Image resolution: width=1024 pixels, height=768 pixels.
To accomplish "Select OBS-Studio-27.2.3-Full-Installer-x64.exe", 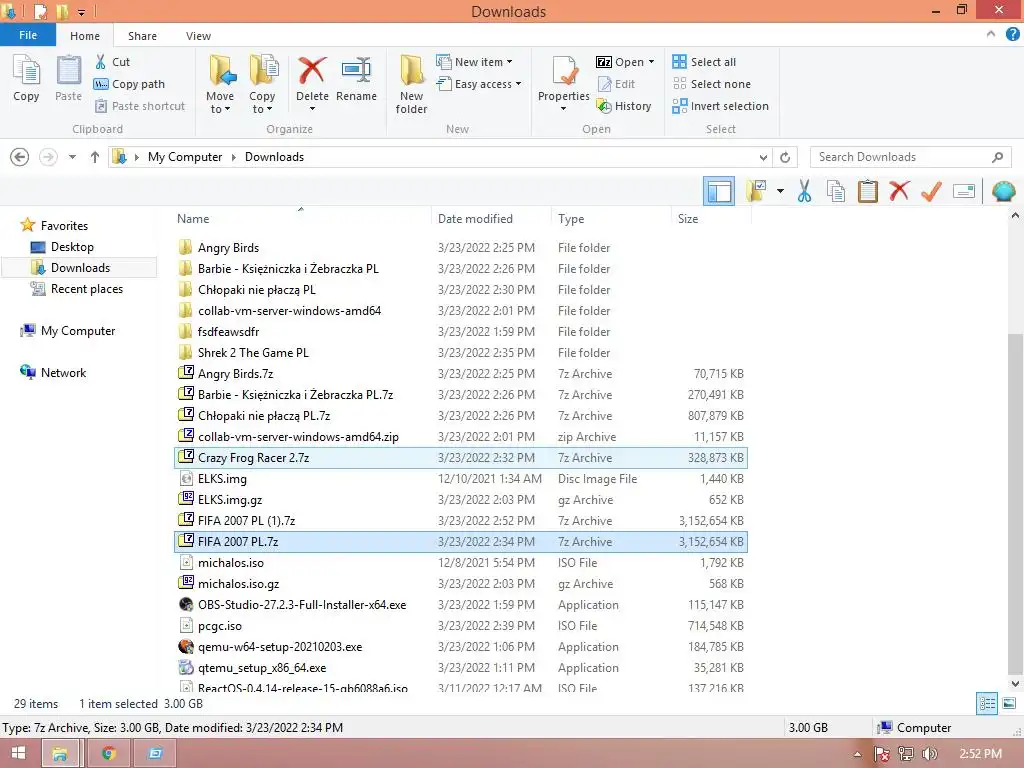I will coord(460,605).
